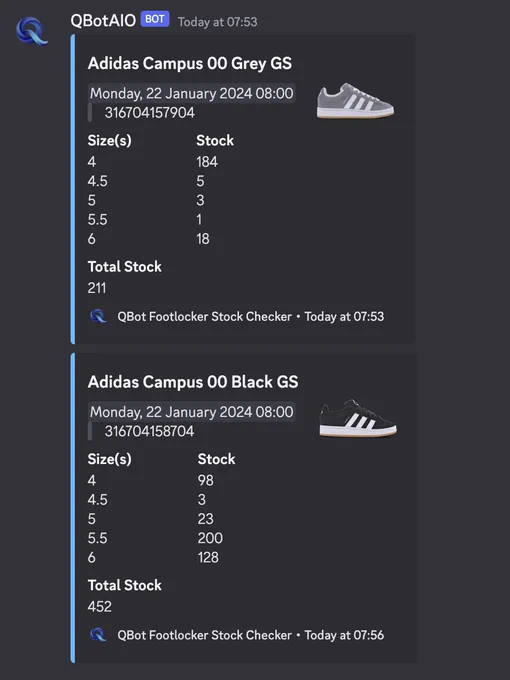Click the black embed Total Stock value 452

click(100, 606)
